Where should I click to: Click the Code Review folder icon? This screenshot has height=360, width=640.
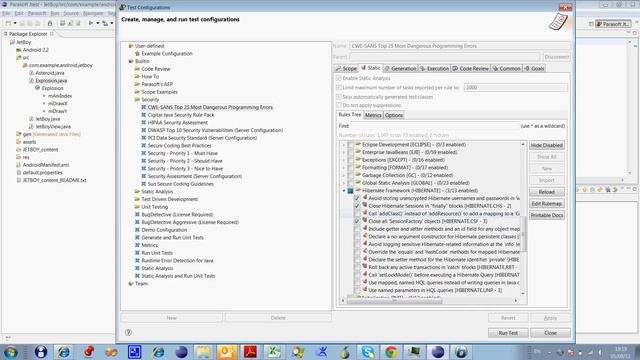pos(137,69)
